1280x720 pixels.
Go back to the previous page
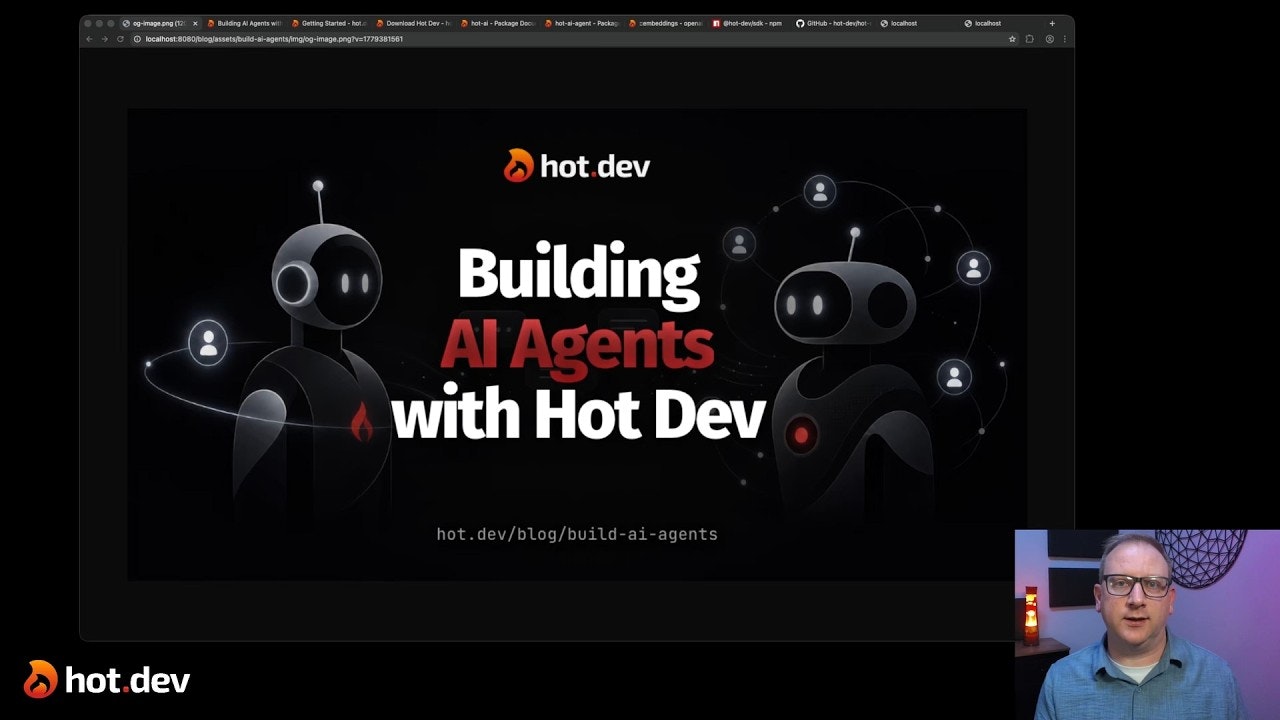click(89, 39)
